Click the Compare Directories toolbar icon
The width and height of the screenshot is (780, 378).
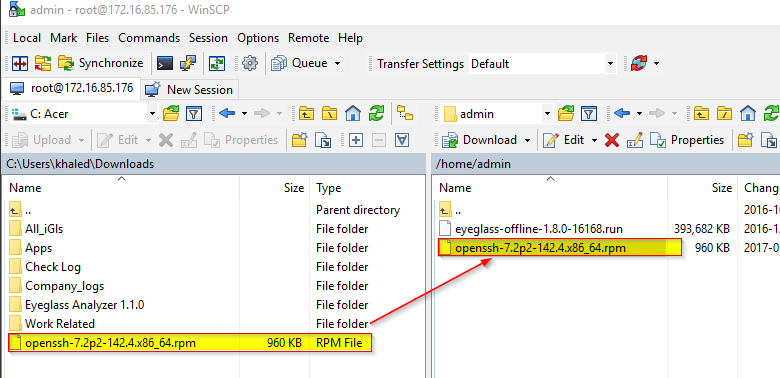click(x=20, y=63)
